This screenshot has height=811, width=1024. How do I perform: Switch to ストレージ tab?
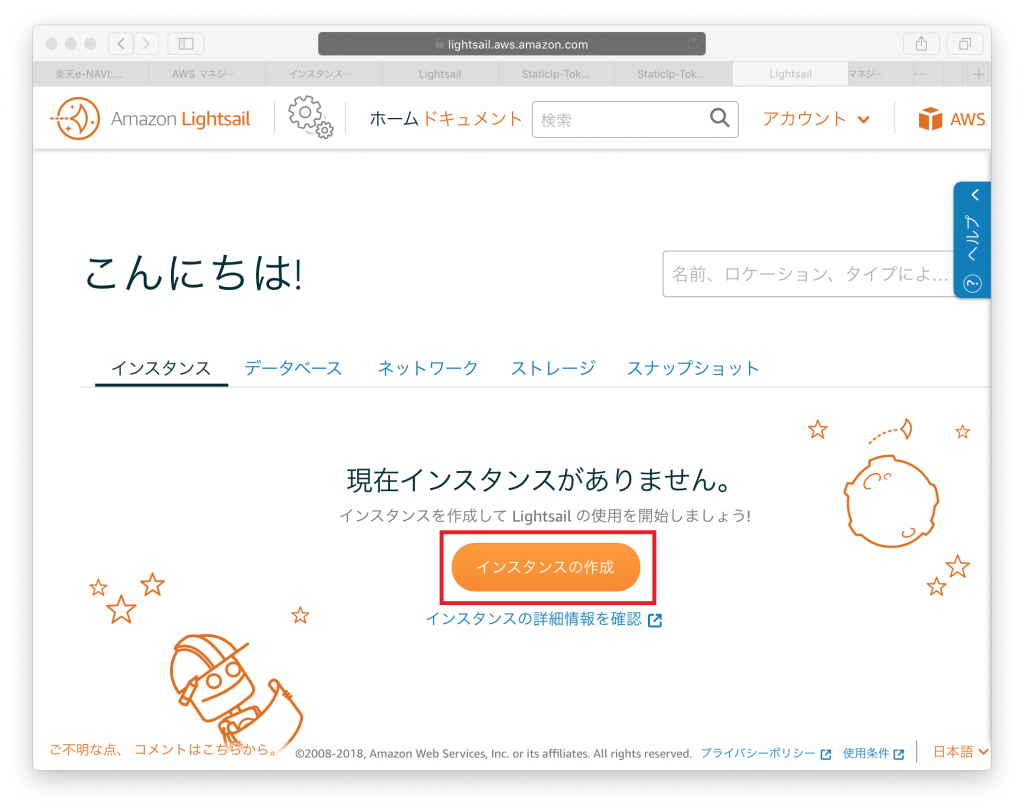point(552,368)
